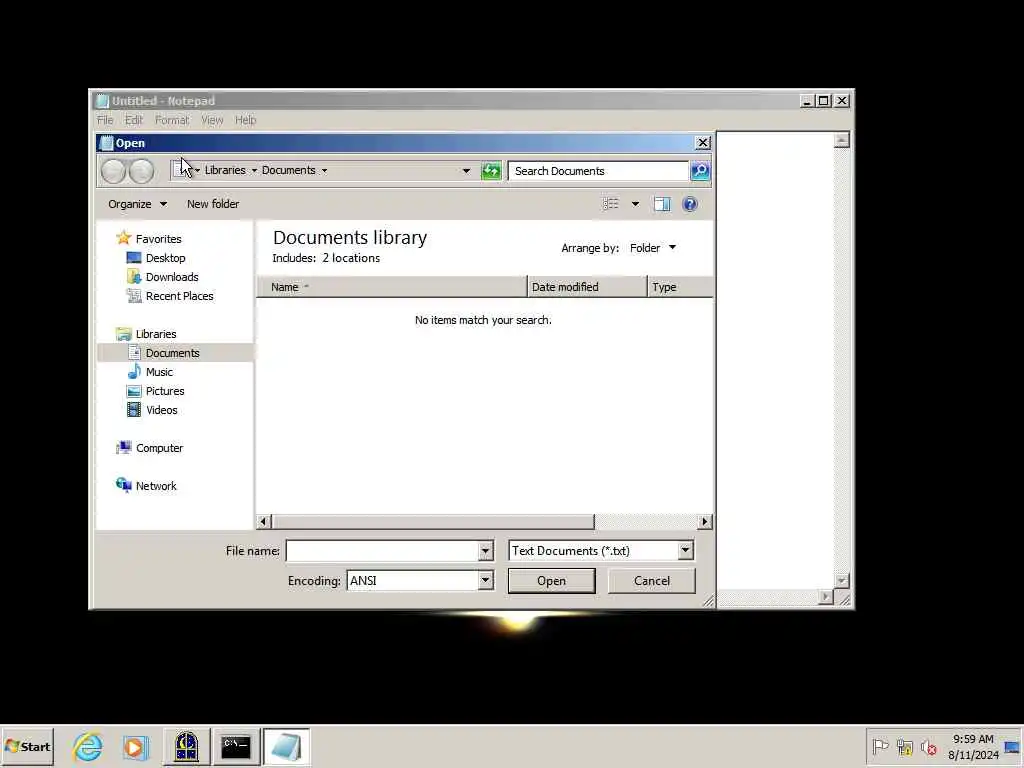The height and width of the screenshot is (768, 1024).
Task: Open command prompt taskbar icon
Action: tap(236, 746)
